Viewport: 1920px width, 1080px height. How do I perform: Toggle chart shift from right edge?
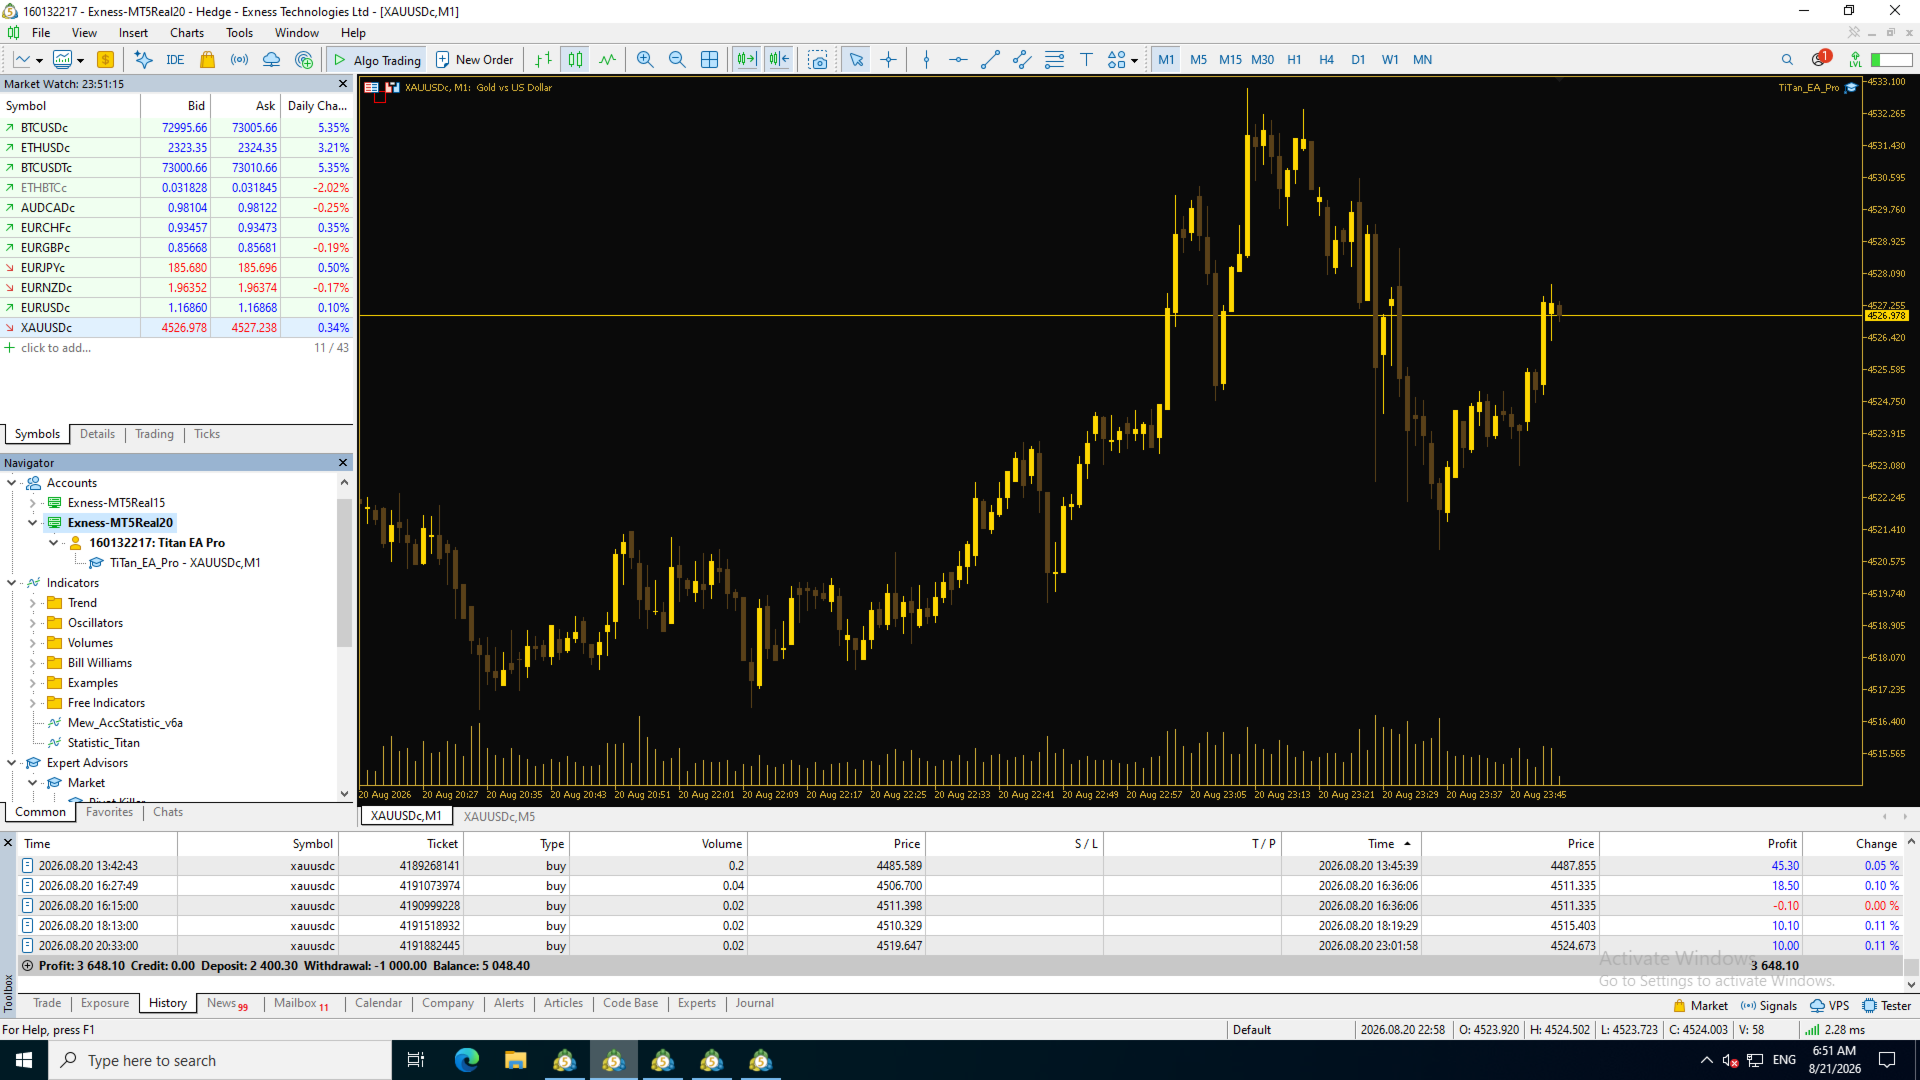tap(779, 60)
